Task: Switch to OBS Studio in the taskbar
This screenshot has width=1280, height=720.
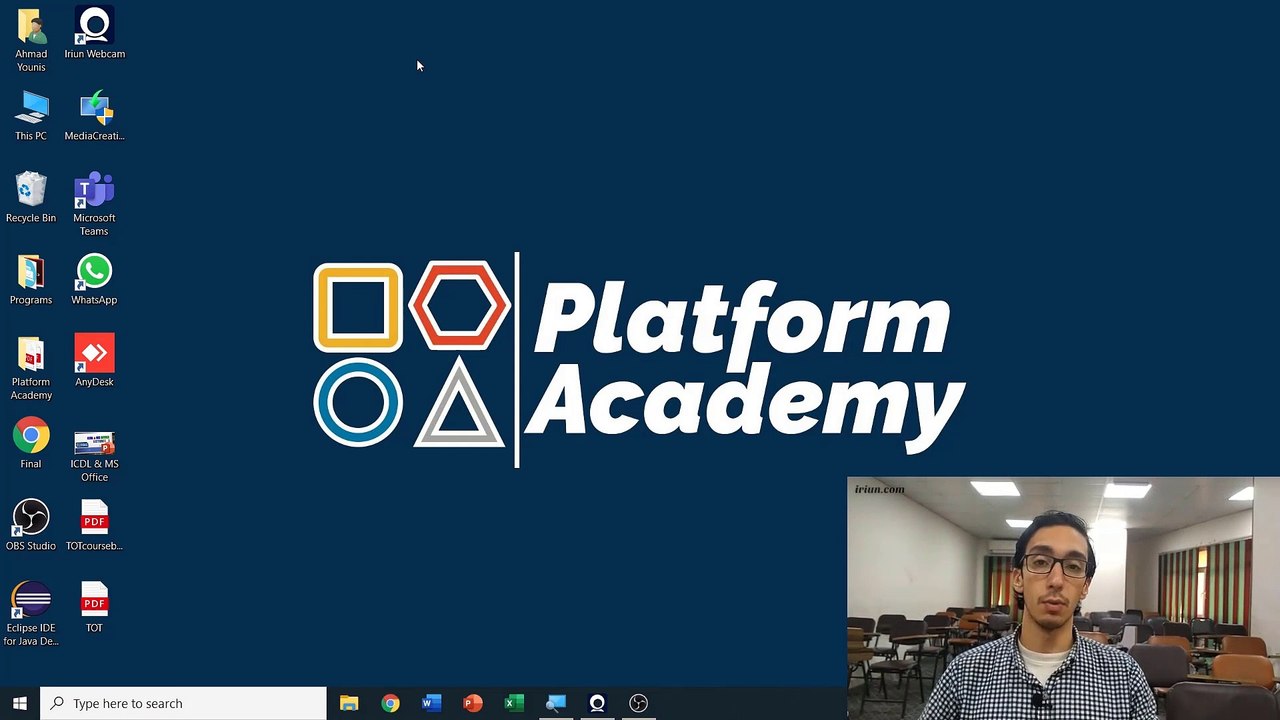Action: point(639,703)
